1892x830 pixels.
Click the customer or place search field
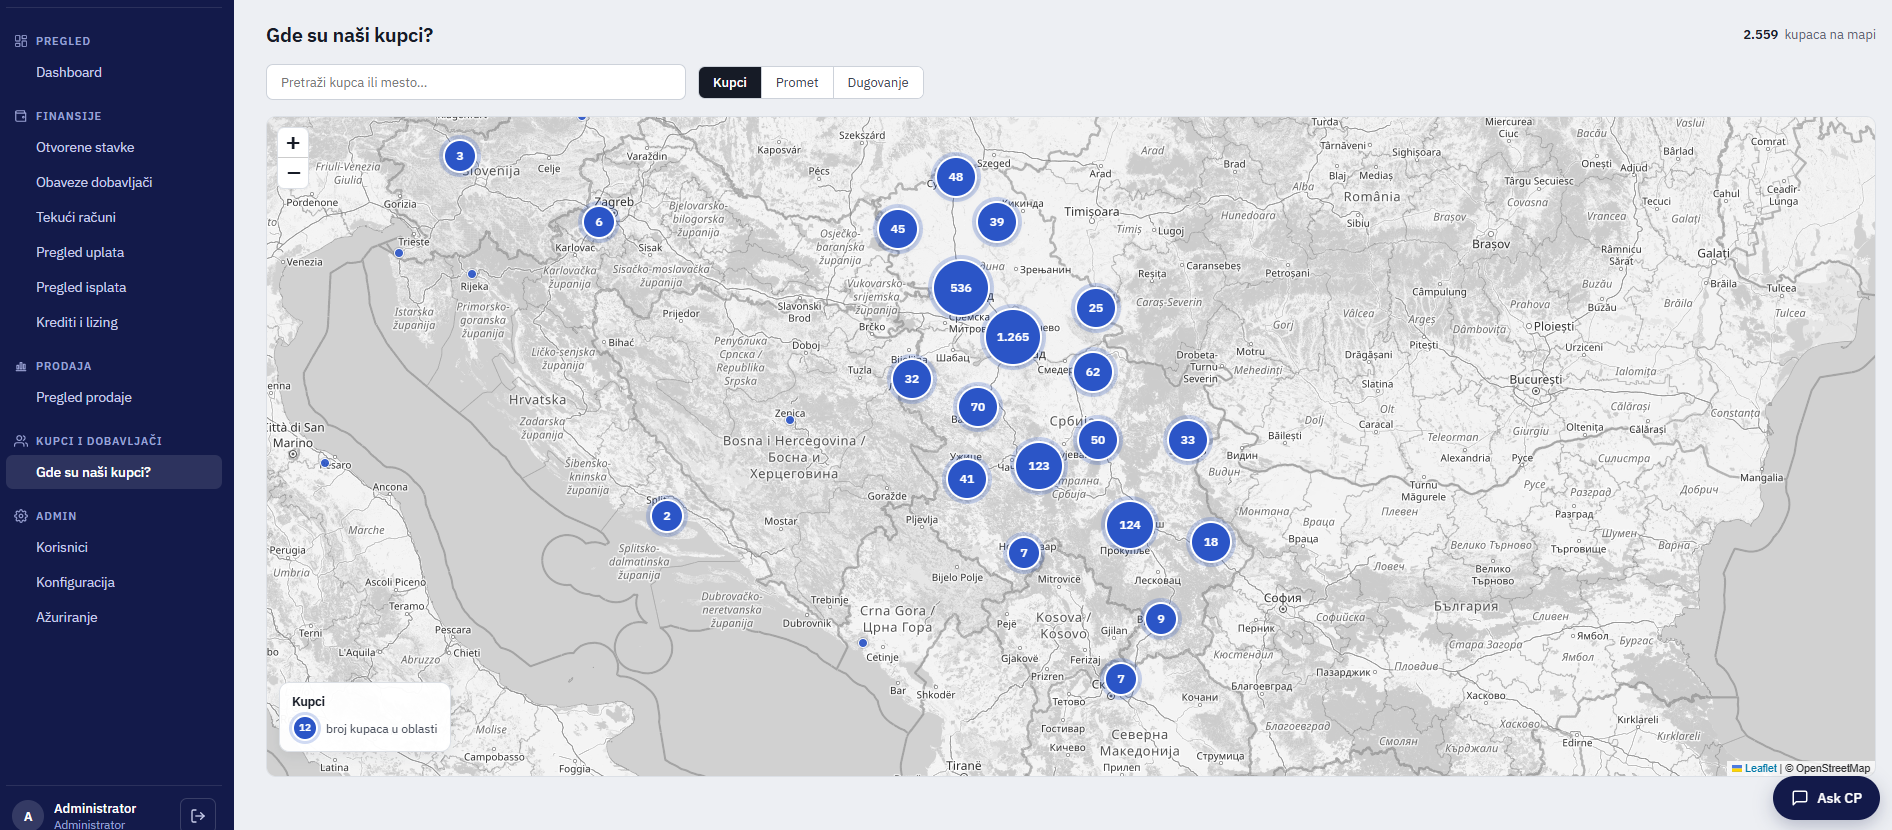pyautogui.click(x=476, y=82)
